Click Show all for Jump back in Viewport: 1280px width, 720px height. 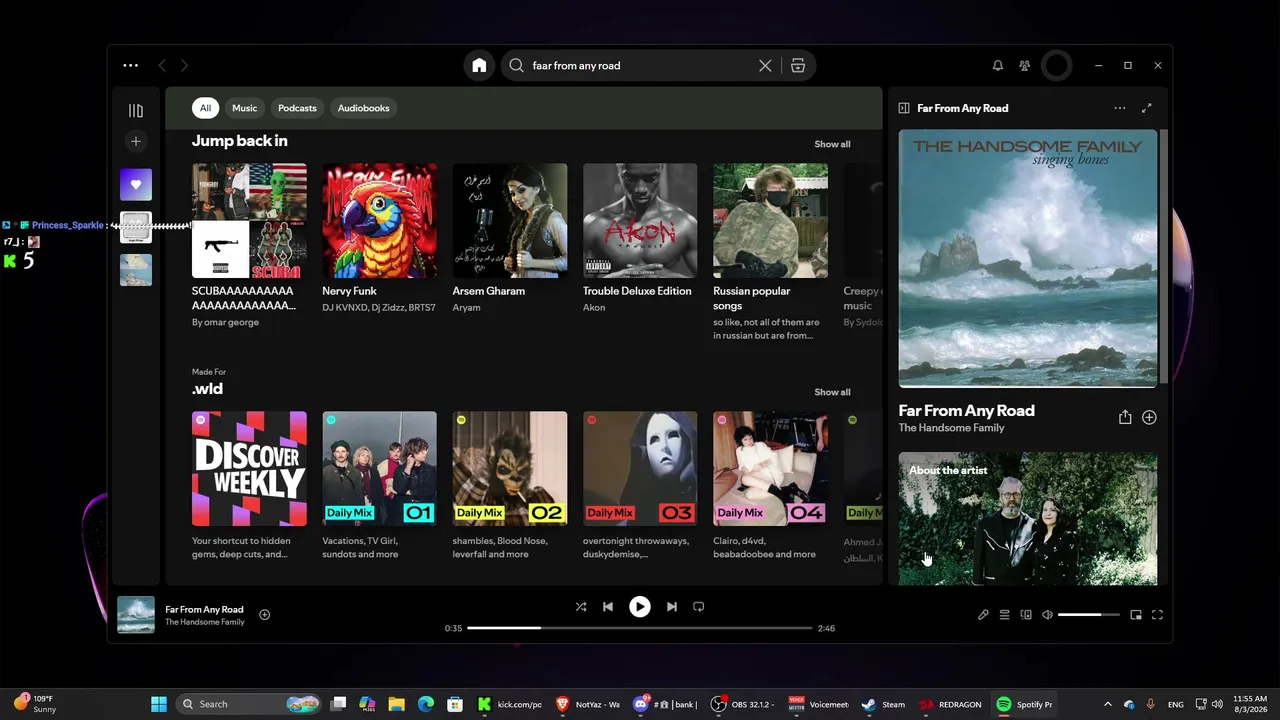[x=832, y=144]
